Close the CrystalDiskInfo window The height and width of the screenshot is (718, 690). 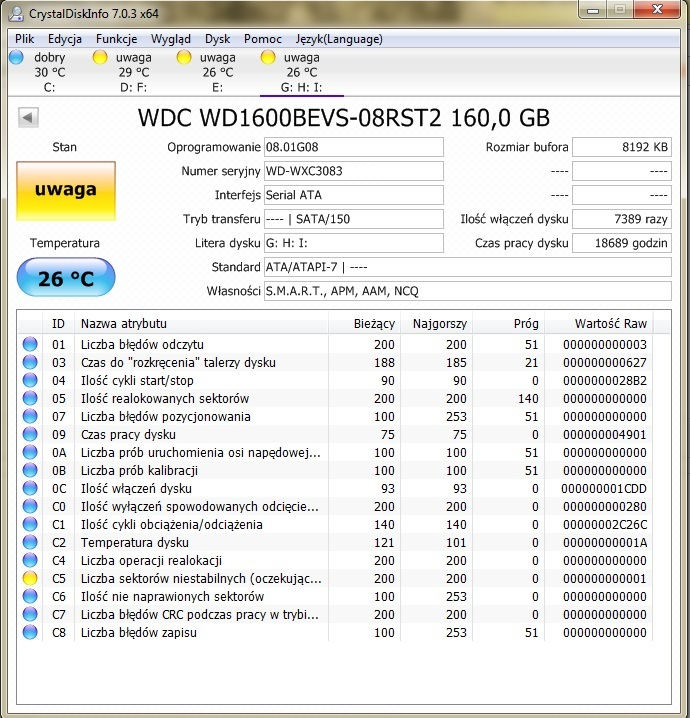[x=658, y=10]
